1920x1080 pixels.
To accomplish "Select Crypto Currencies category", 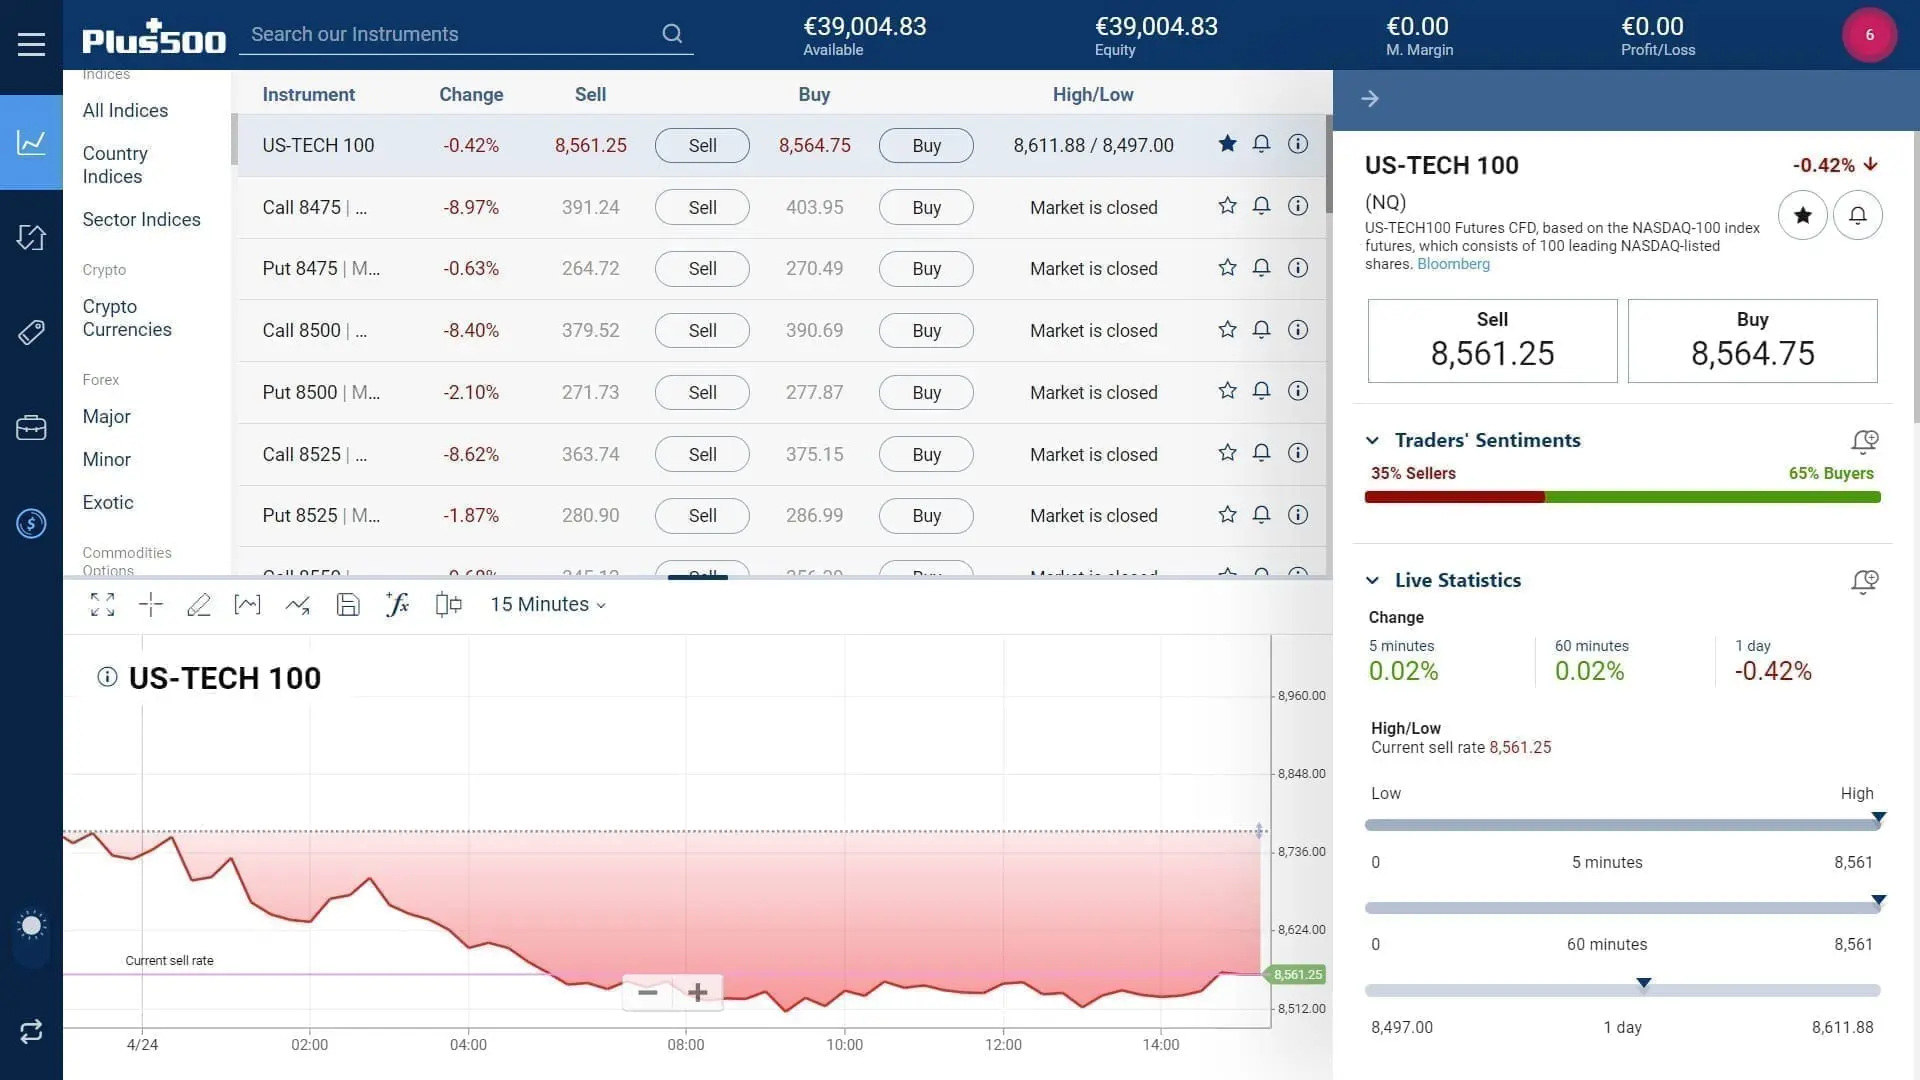I will tap(127, 318).
